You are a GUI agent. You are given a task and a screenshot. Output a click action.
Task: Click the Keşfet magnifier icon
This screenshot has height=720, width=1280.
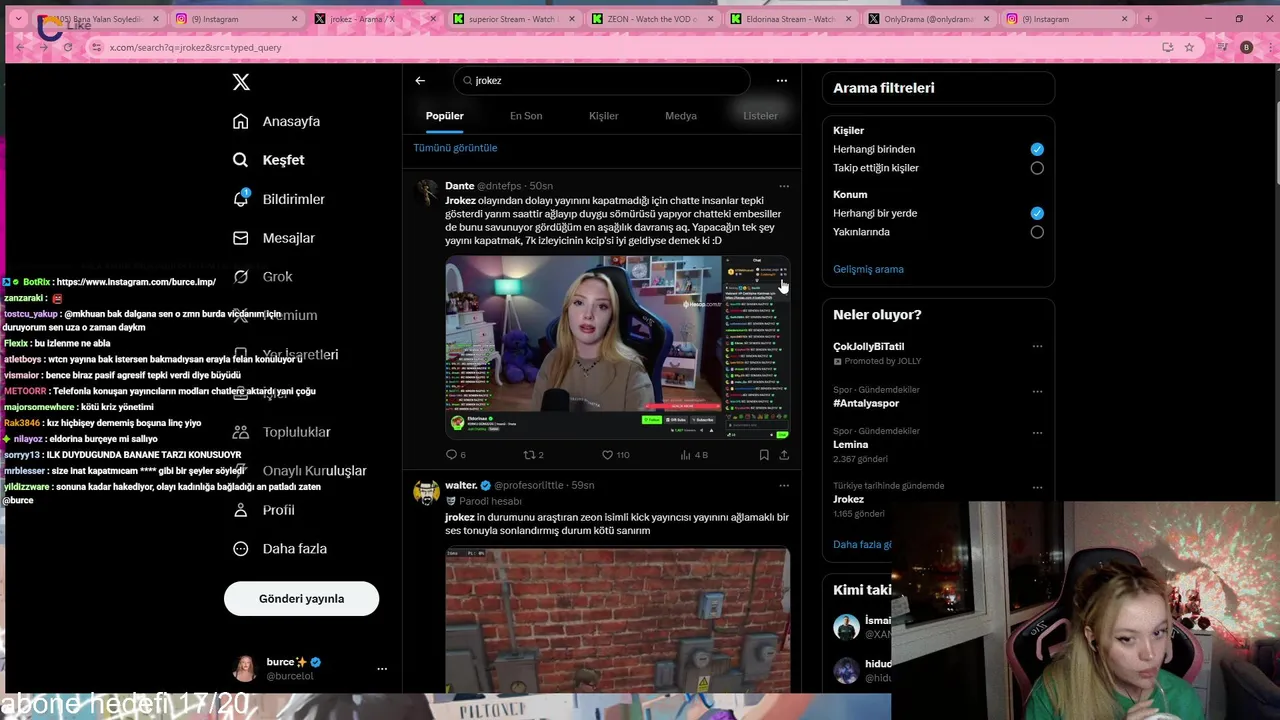(240, 160)
